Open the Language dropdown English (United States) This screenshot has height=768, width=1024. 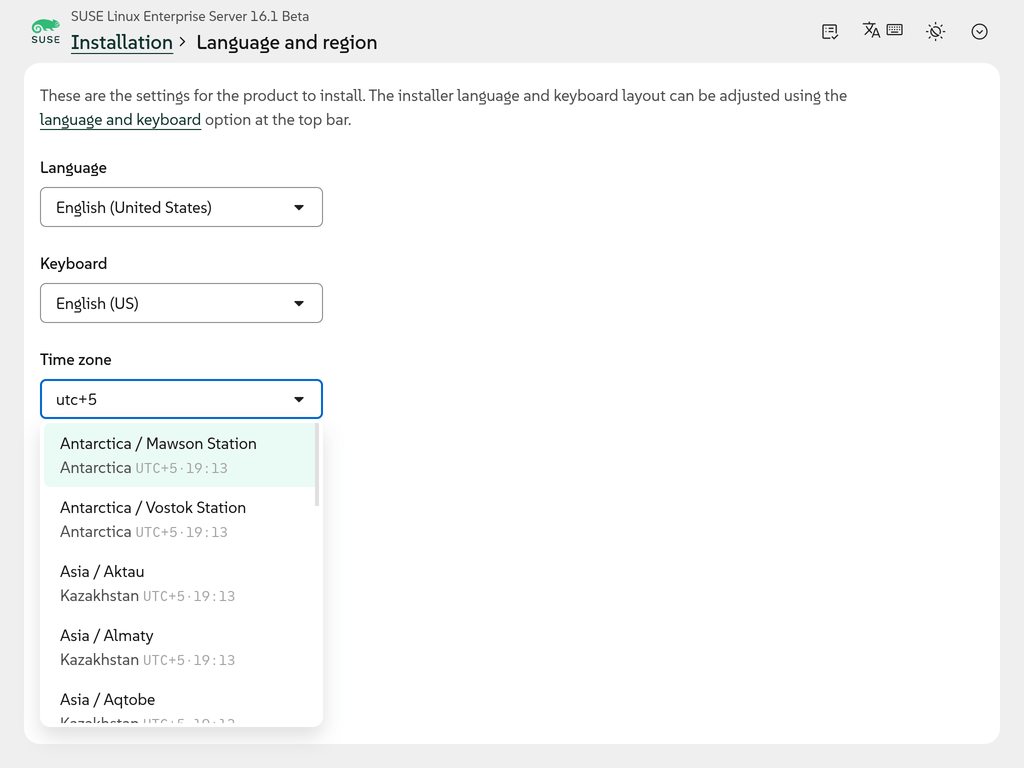click(182, 207)
